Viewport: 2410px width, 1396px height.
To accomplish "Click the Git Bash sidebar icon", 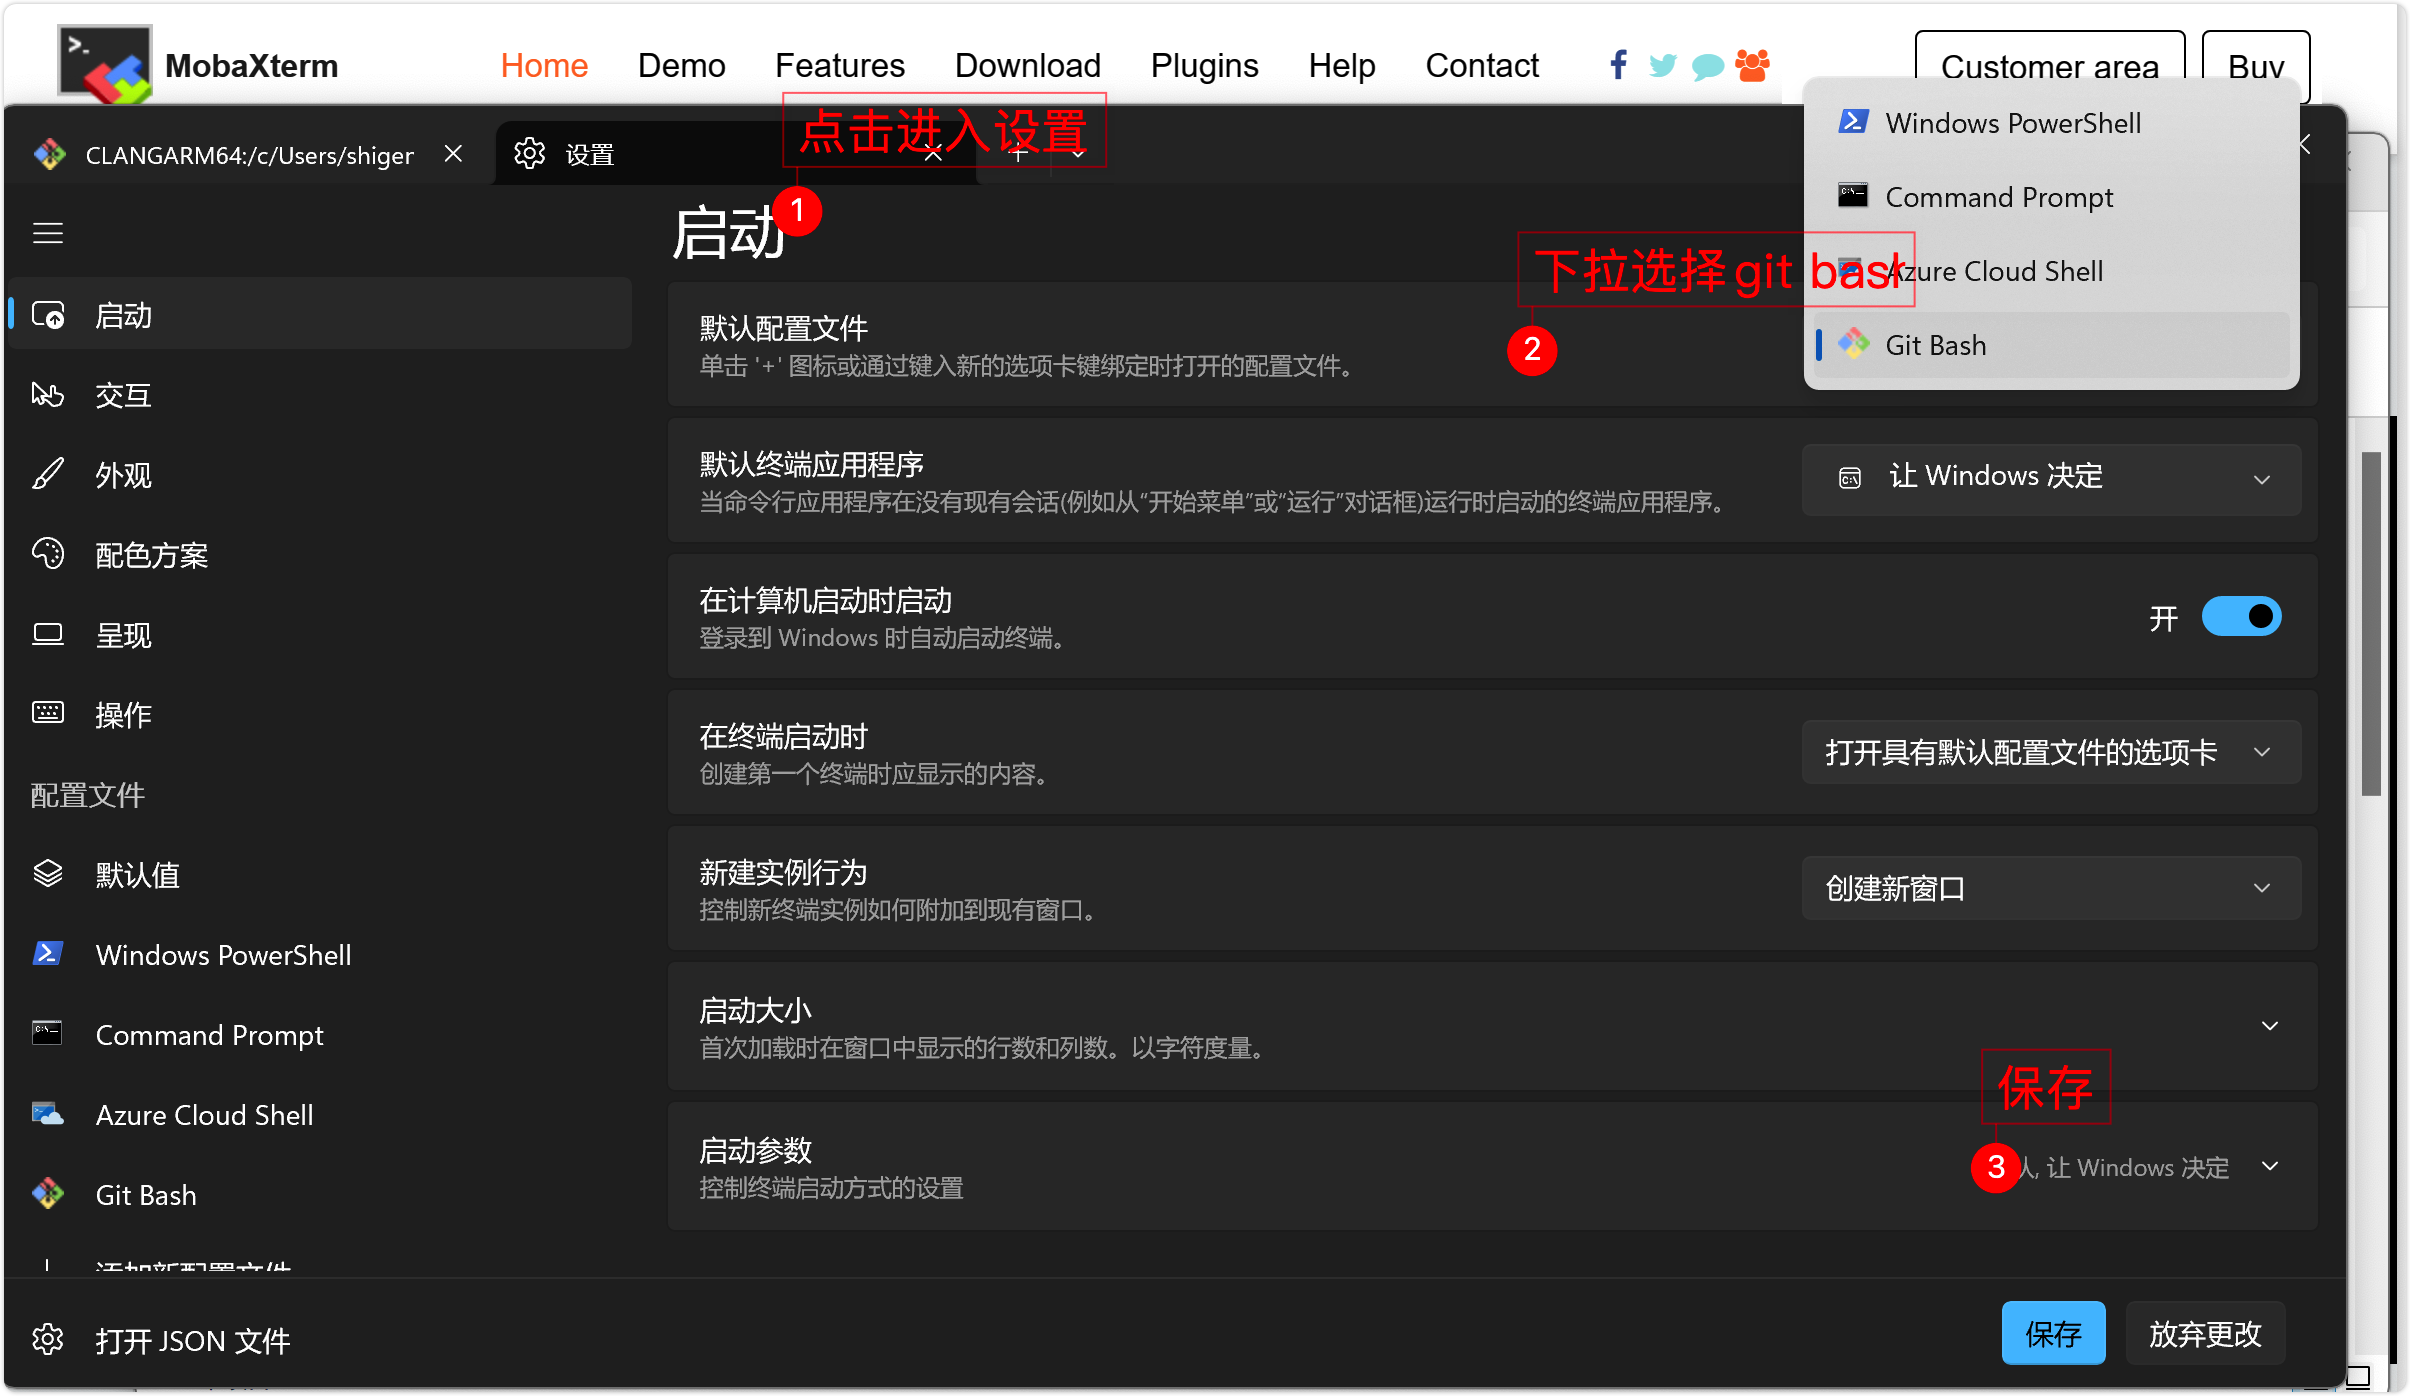I will tap(48, 1193).
